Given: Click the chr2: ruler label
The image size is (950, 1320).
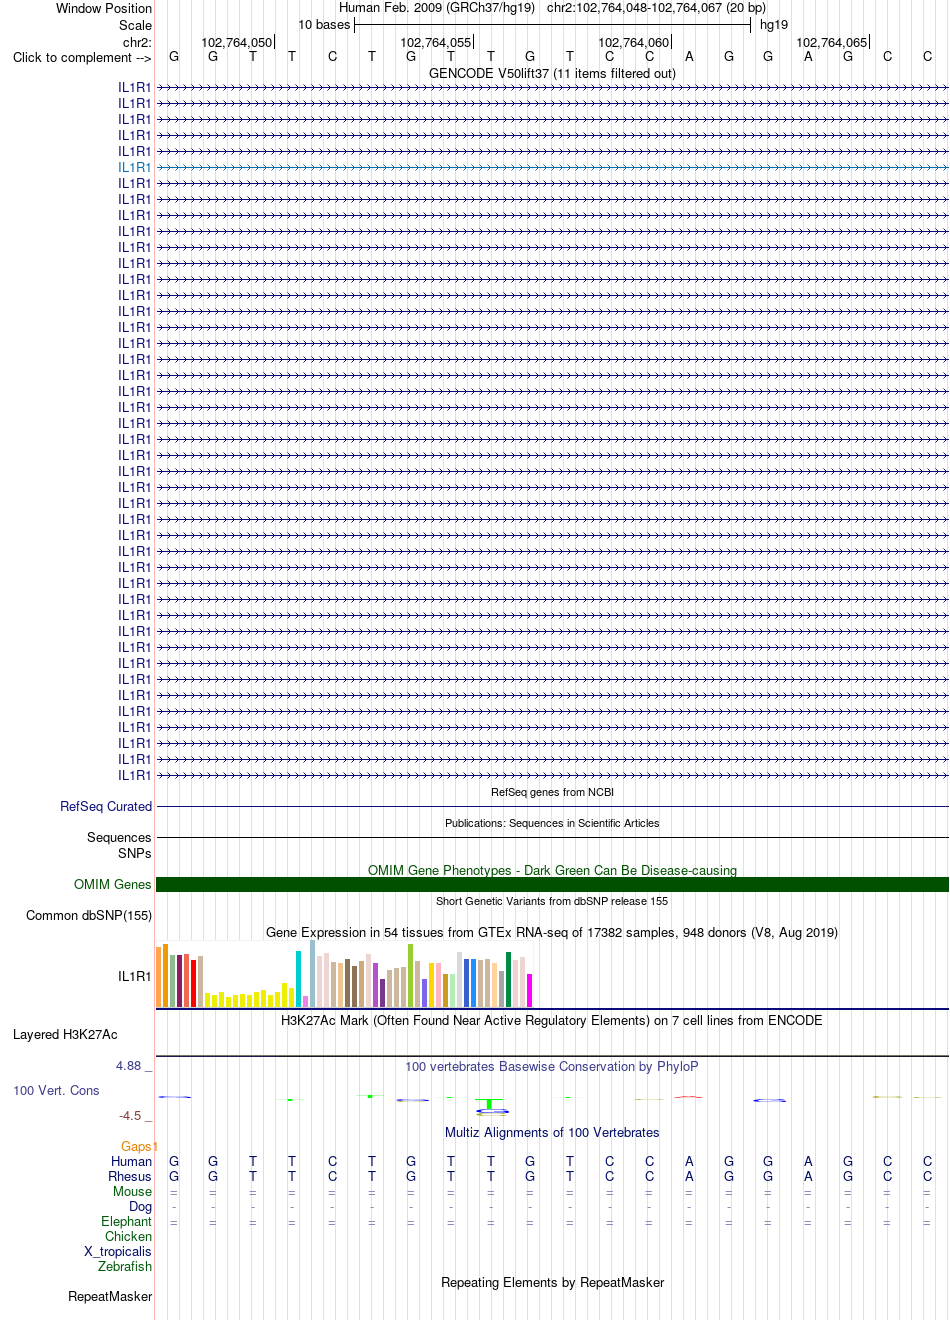Looking at the screenshot, I should click(x=137, y=42).
